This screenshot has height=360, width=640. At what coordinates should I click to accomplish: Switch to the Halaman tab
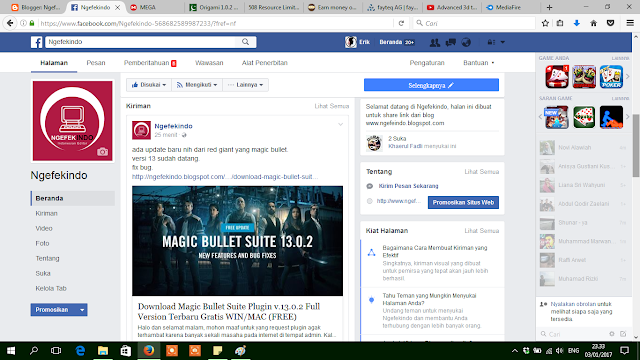[54, 63]
